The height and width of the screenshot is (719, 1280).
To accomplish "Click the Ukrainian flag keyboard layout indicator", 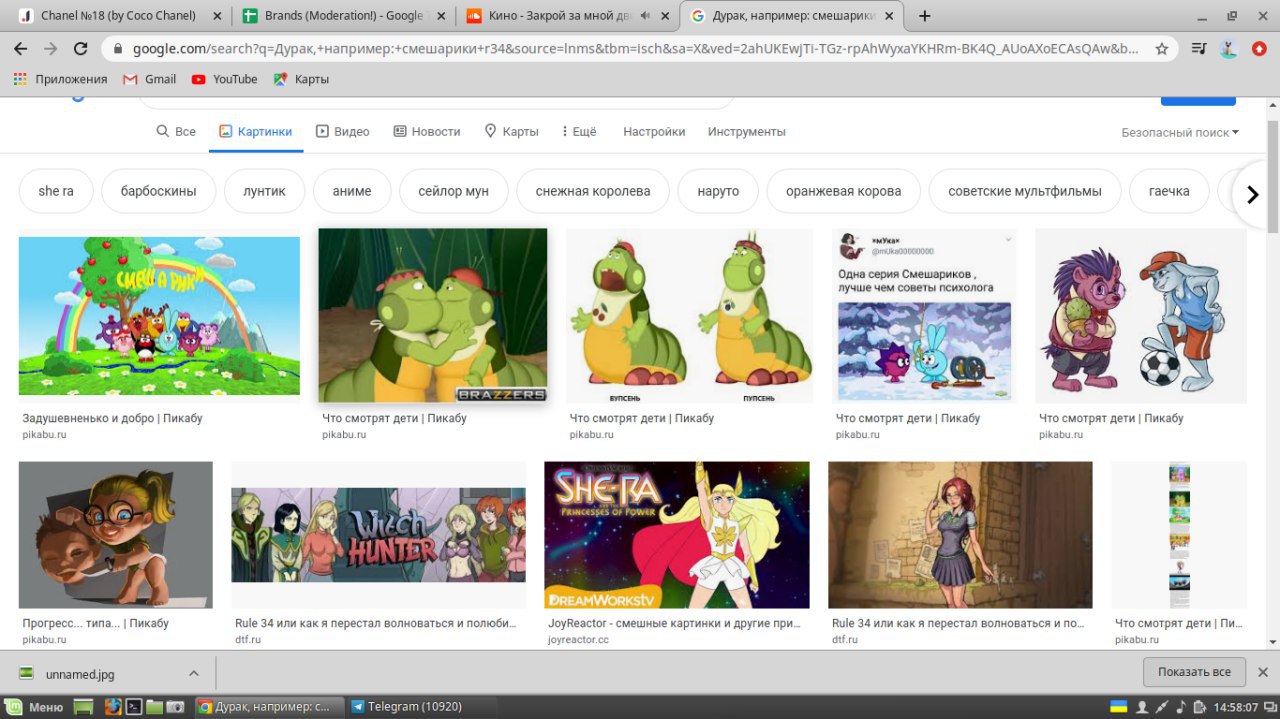I will coord(1119,707).
